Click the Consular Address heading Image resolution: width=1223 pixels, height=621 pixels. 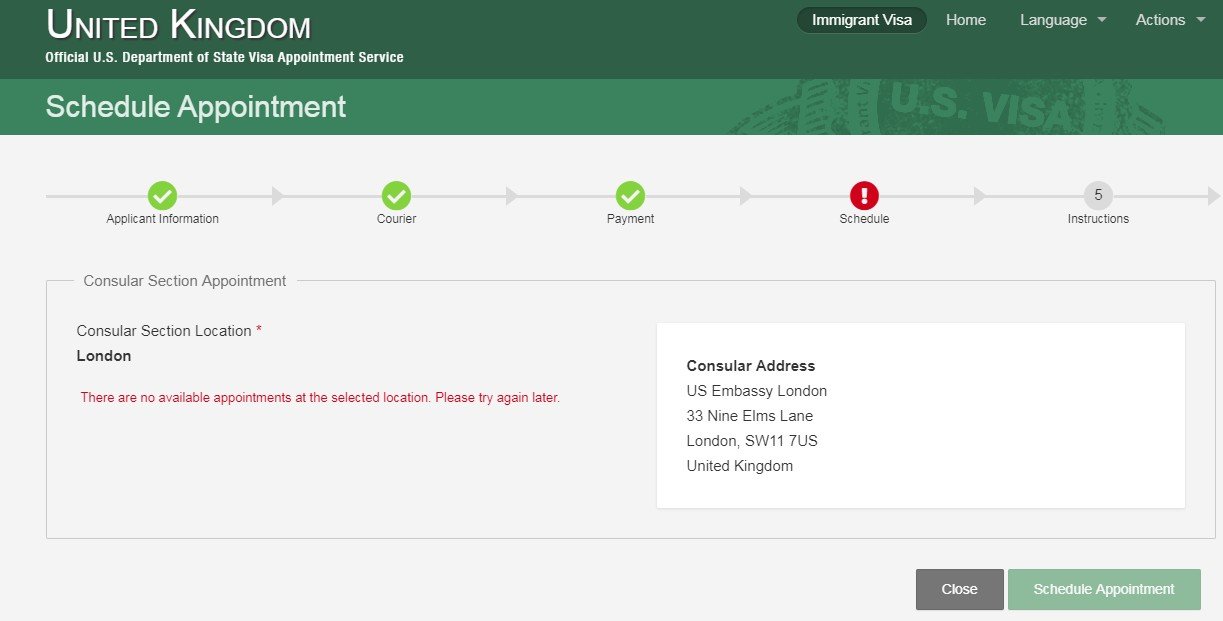751,366
